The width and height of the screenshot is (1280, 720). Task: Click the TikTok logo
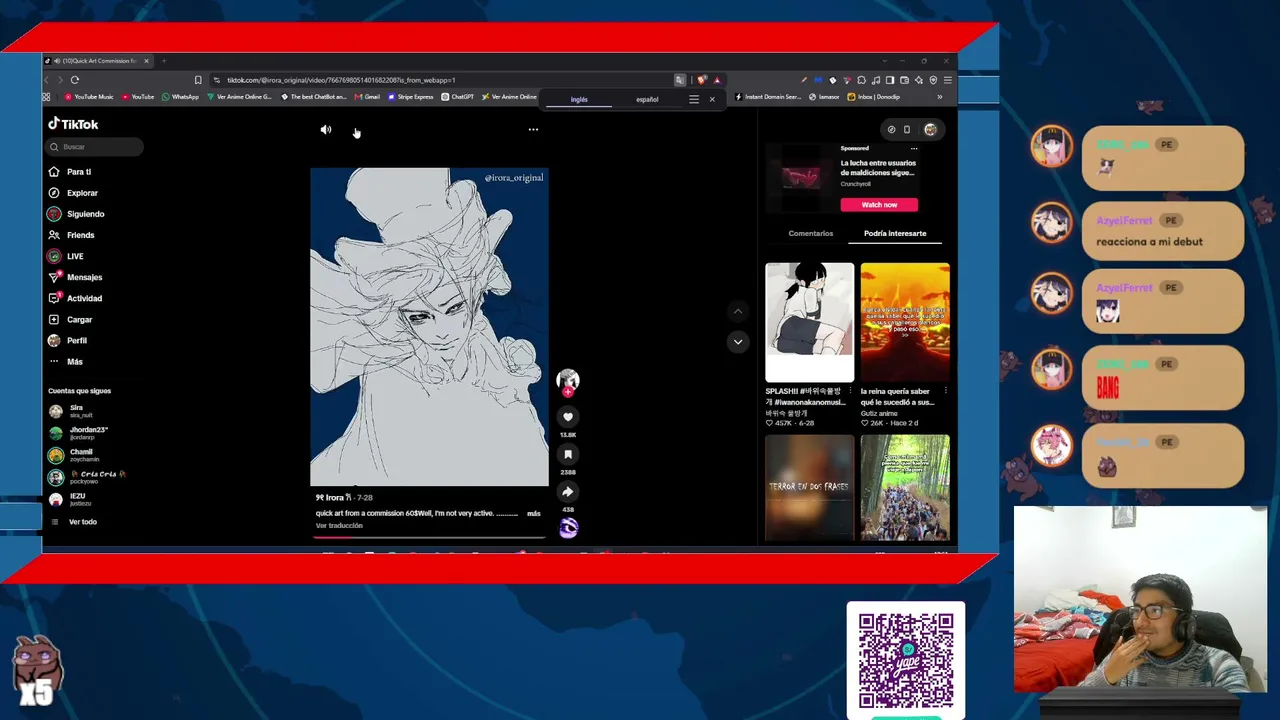tap(73, 124)
